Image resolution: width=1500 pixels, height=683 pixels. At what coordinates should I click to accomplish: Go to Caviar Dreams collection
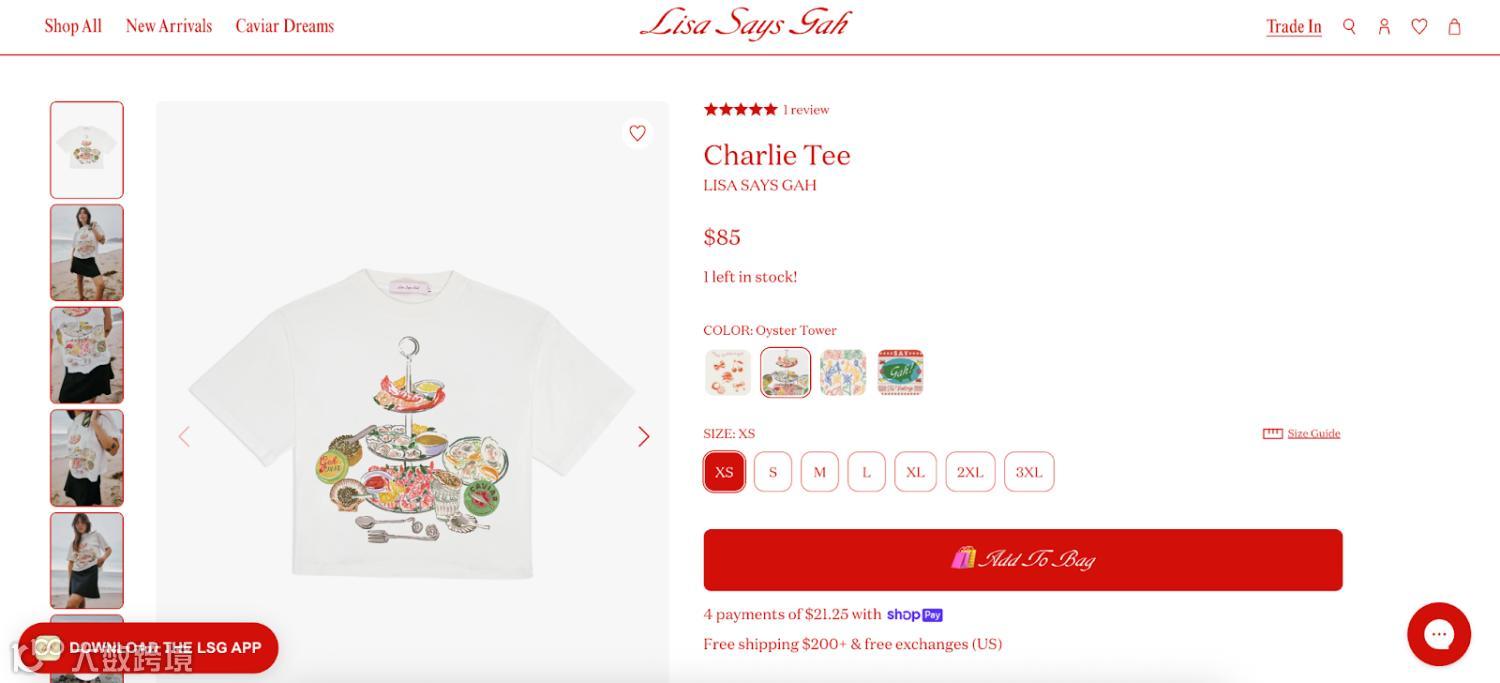pos(285,26)
